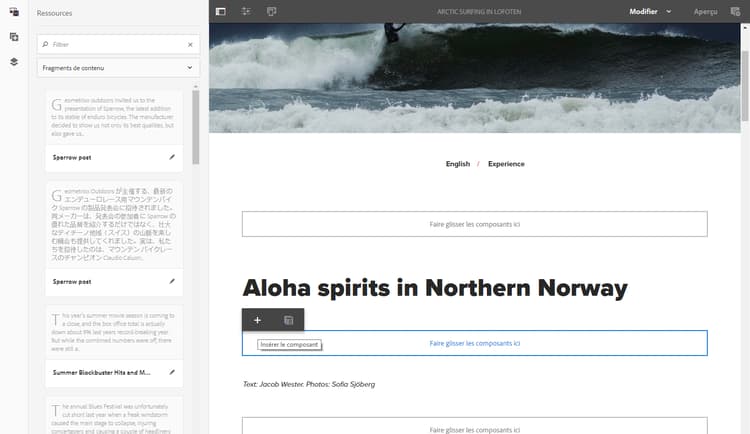Click the resources list scrollbar

point(196,127)
